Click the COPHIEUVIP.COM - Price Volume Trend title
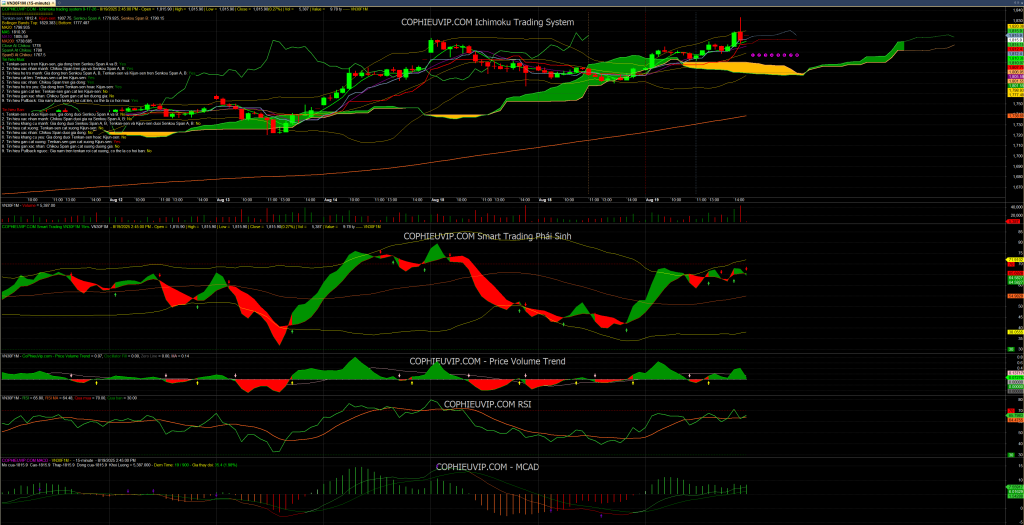The height and width of the screenshot is (525, 1024). pyautogui.click(x=487, y=360)
